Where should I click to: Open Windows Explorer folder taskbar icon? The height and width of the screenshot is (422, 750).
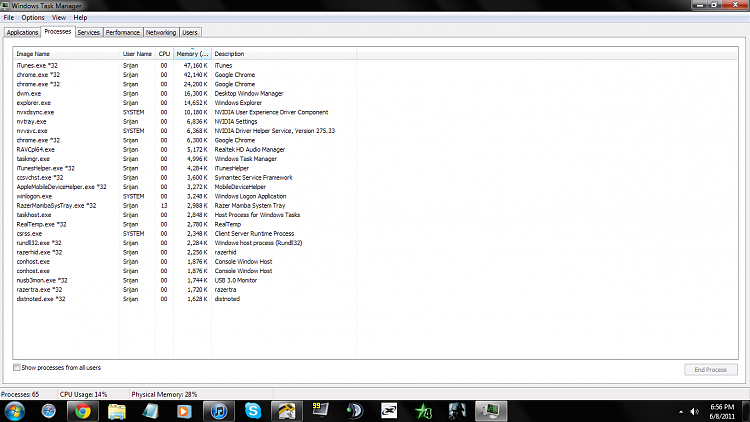[x=116, y=411]
